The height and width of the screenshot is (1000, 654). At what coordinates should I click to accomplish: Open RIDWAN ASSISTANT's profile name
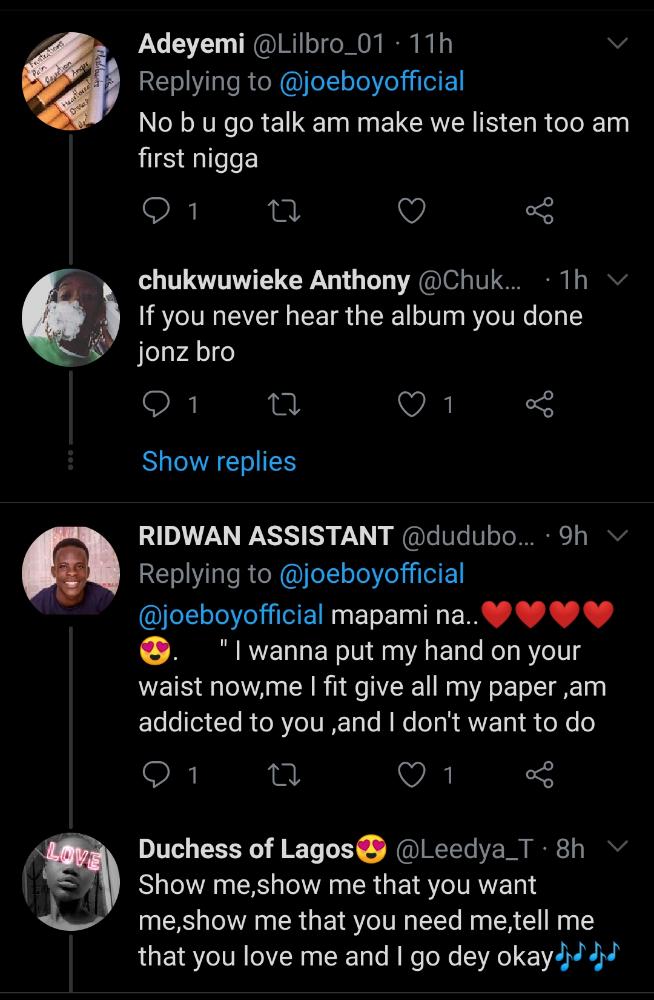[265, 536]
